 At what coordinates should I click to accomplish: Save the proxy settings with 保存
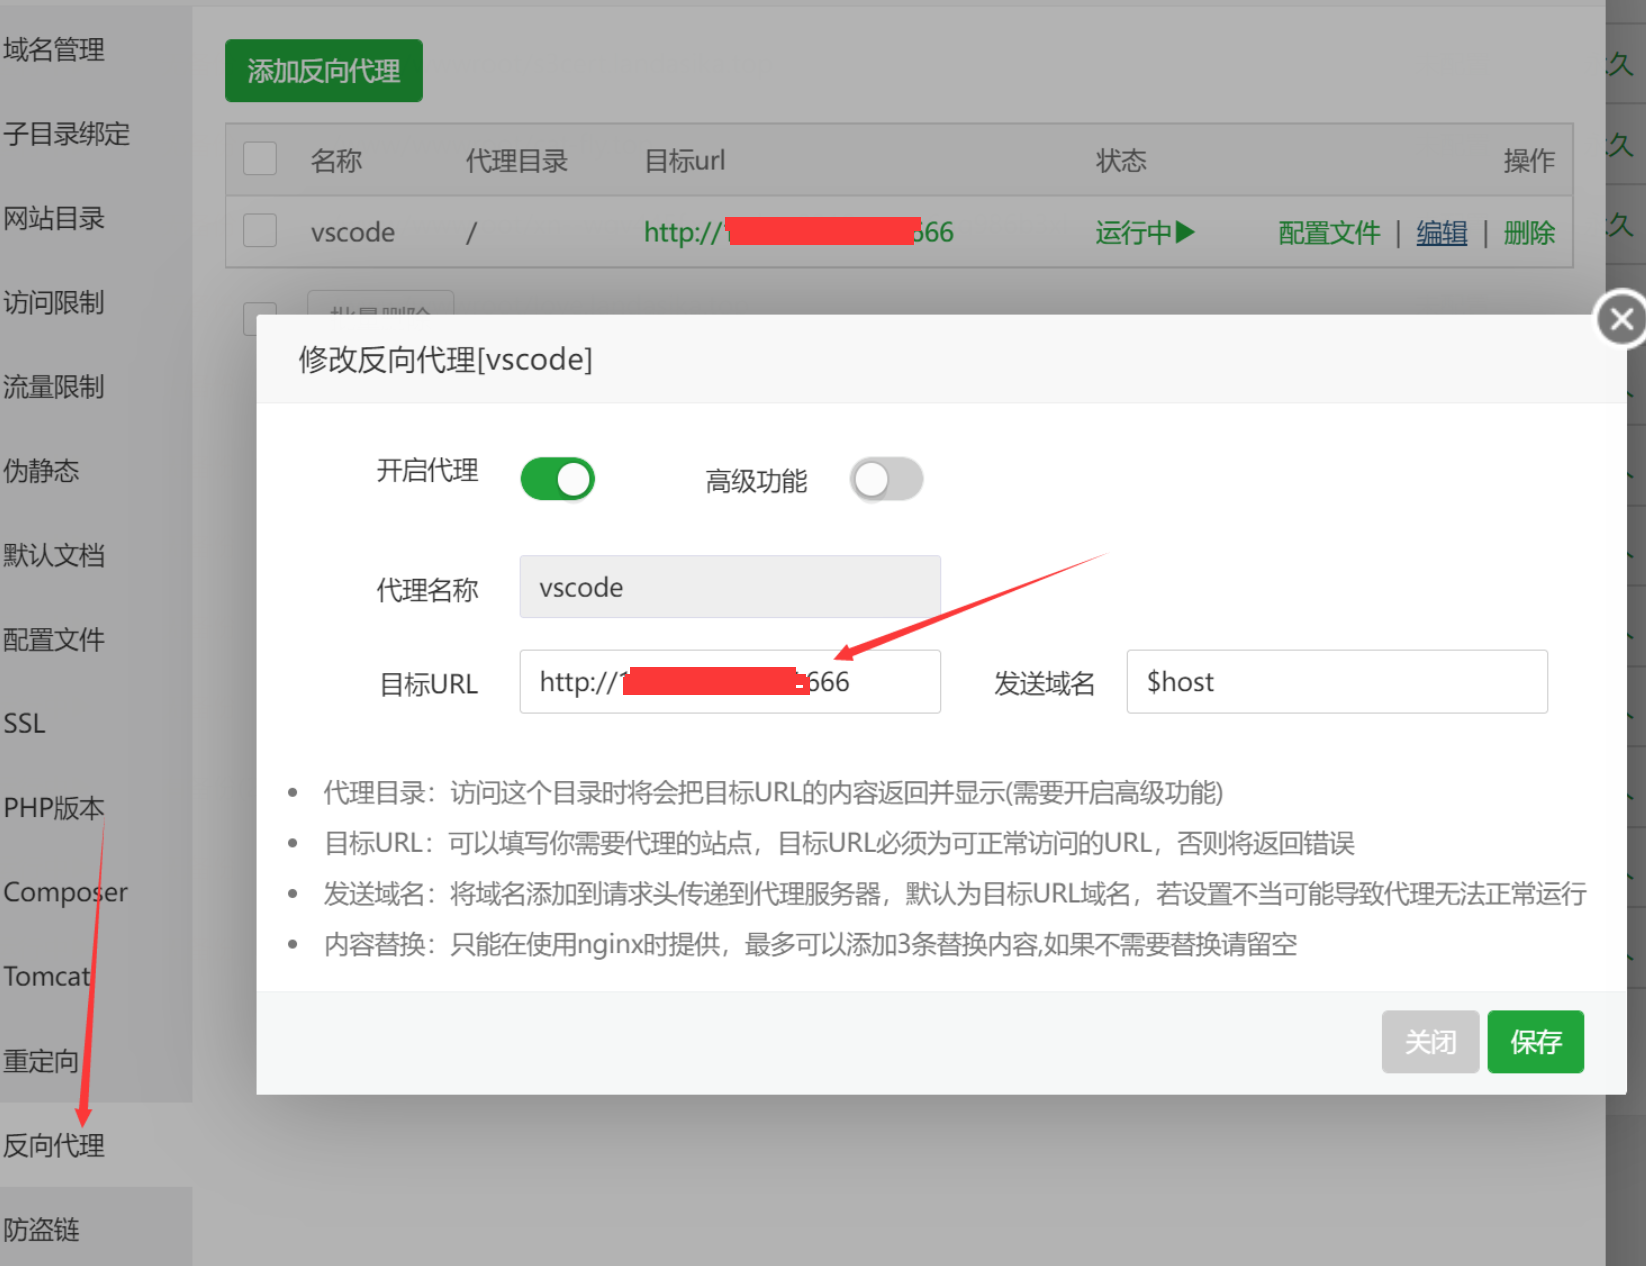click(1535, 1041)
